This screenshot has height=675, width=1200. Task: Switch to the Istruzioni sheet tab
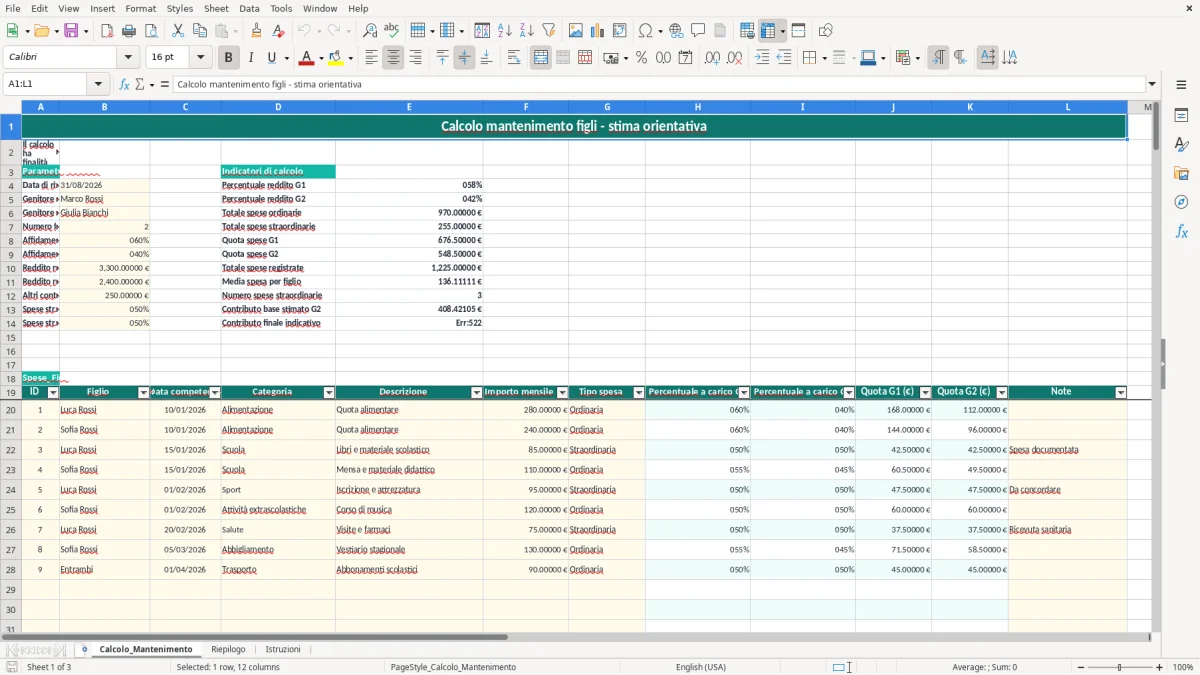283,649
